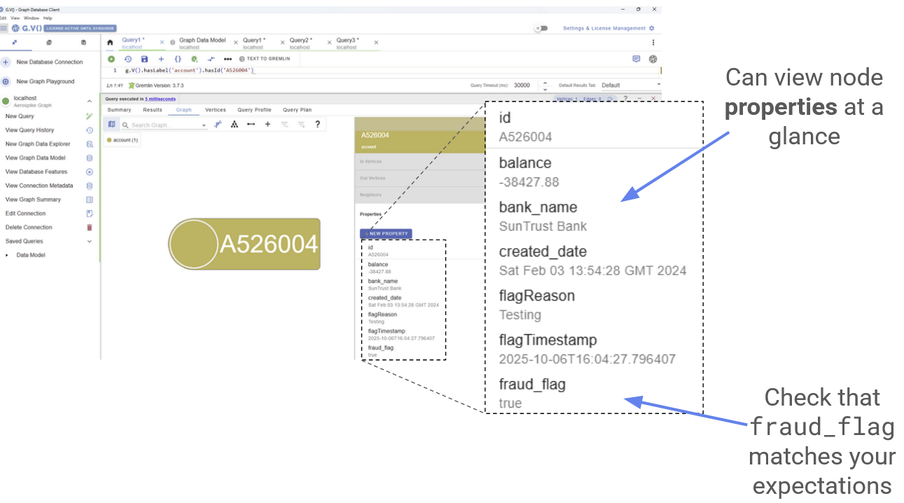Open the Default Results Tab dropdown
This screenshot has height=503, width=904.
tap(628, 86)
